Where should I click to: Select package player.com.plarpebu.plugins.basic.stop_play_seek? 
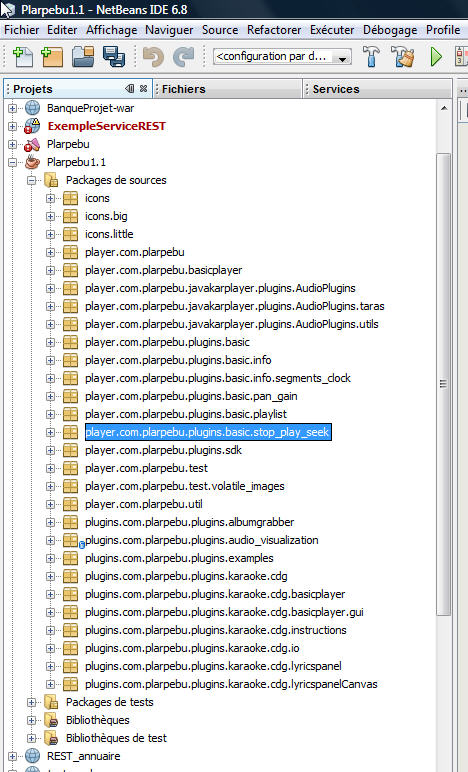pyautogui.click(x=208, y=432)
